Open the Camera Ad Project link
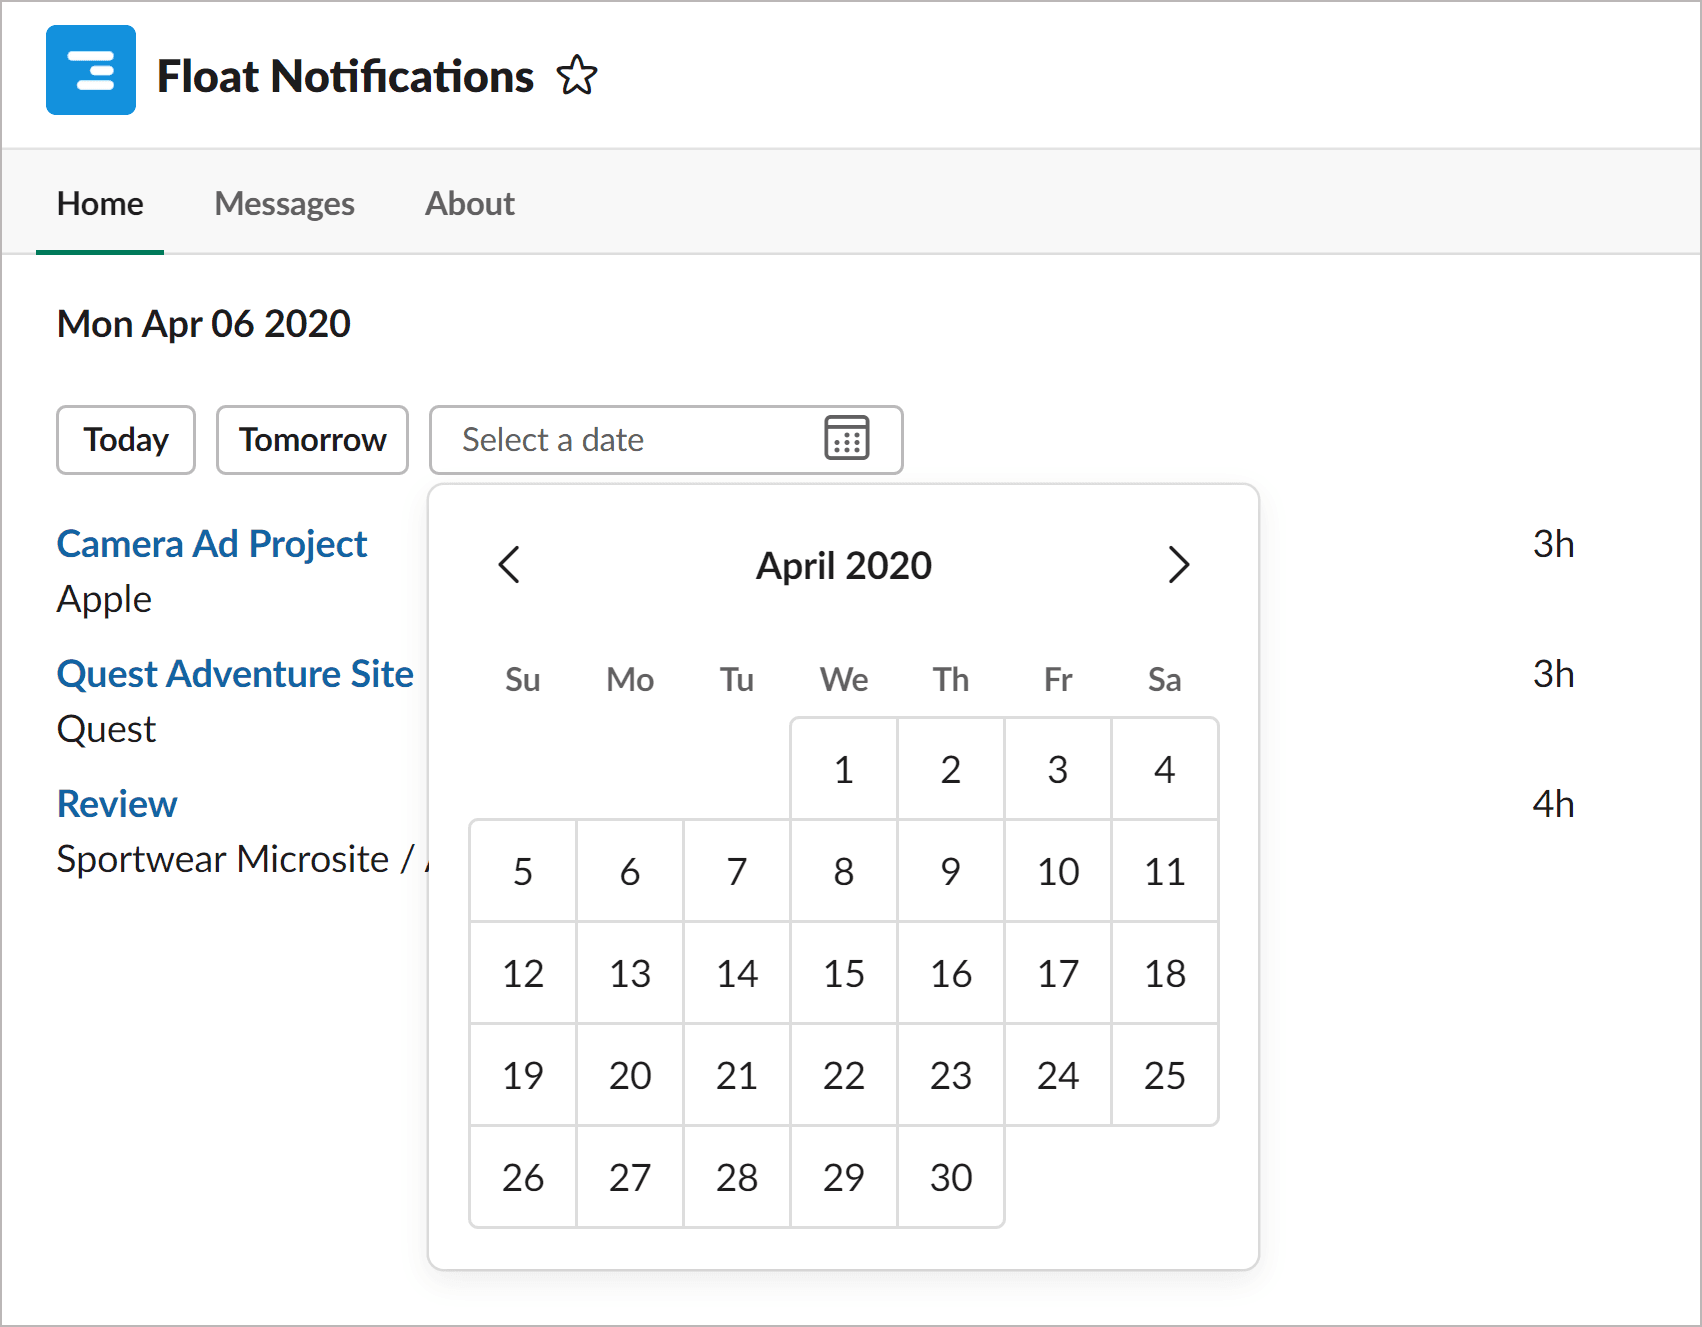Viewport: 1702px width, 1327px height. (212, 544)
